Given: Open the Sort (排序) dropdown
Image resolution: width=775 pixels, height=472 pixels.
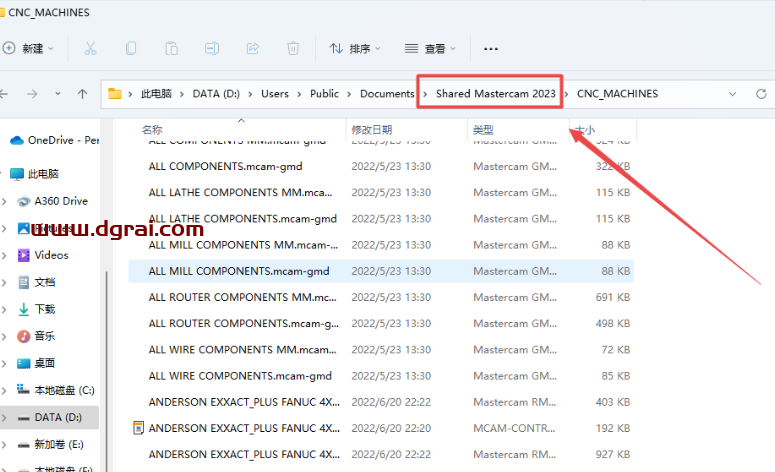Looking at the screenshot, I should [355, 48].
